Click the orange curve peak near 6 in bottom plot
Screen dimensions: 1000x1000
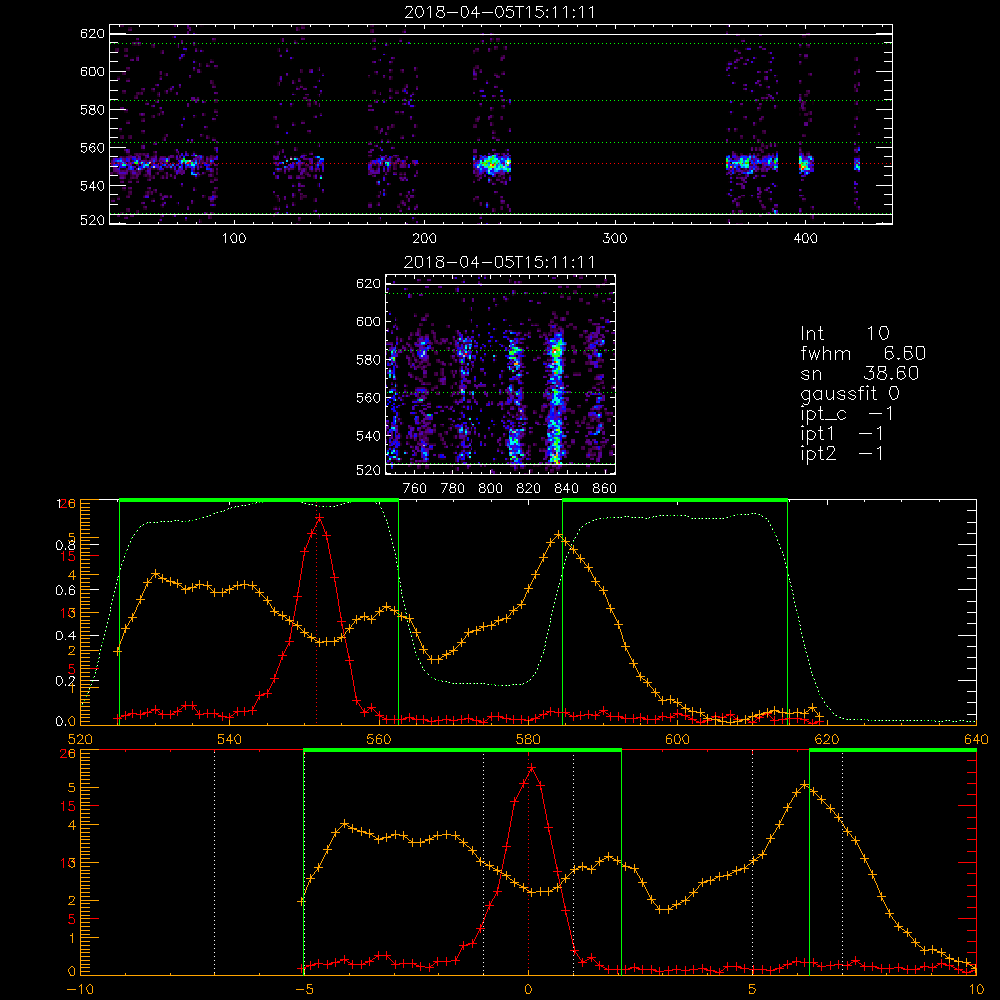coord(805,784)
